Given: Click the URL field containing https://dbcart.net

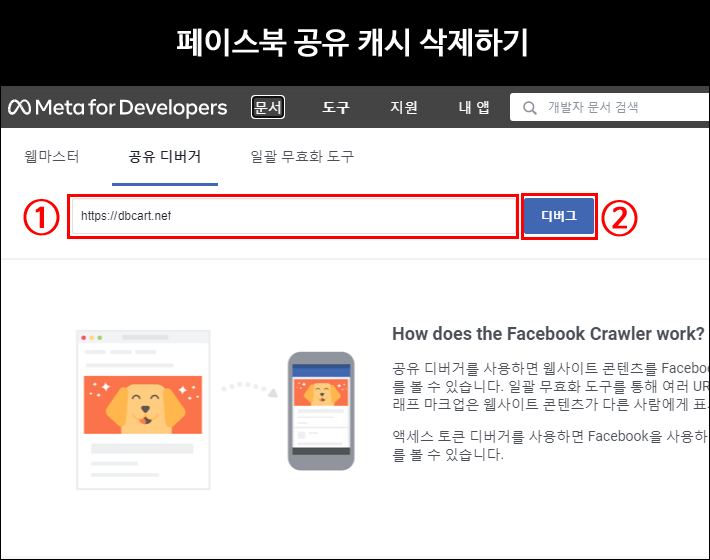Looking at the screenshot, I should pos(292,216).
